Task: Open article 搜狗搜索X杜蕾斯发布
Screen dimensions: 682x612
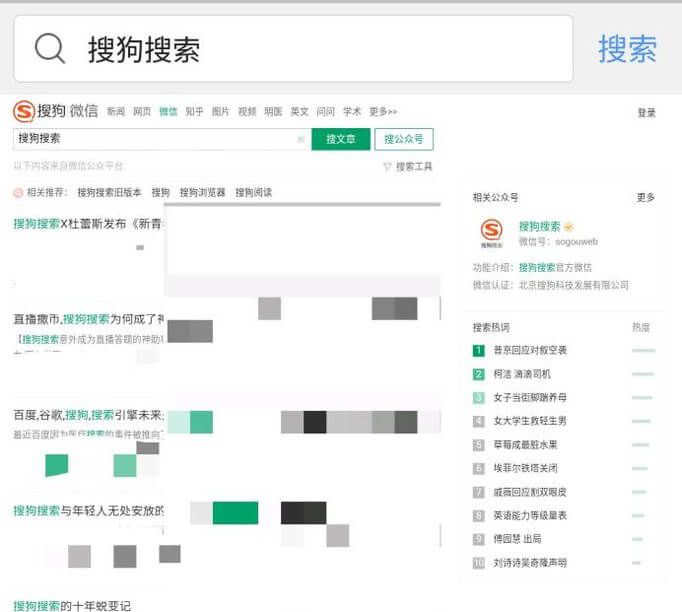Action: 88,224
